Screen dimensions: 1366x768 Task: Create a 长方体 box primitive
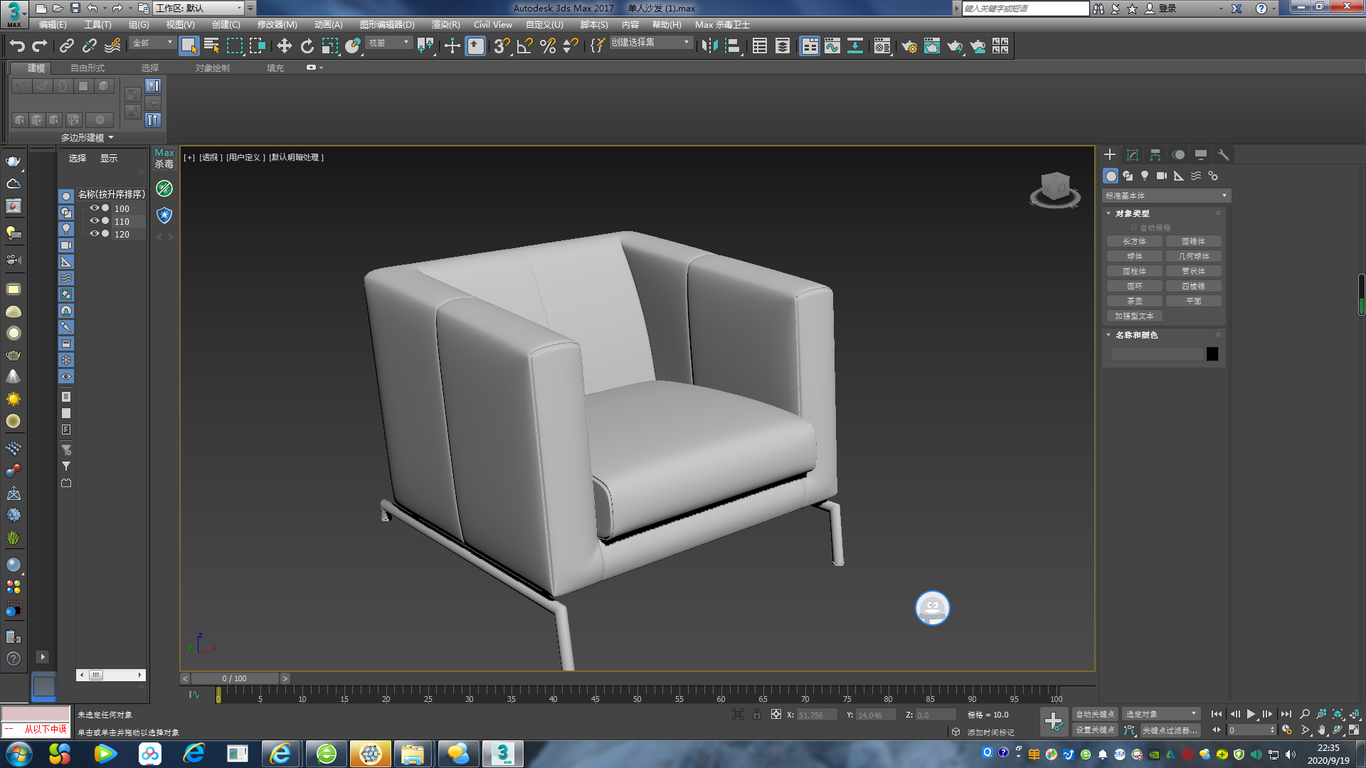tap(1134, 241)
